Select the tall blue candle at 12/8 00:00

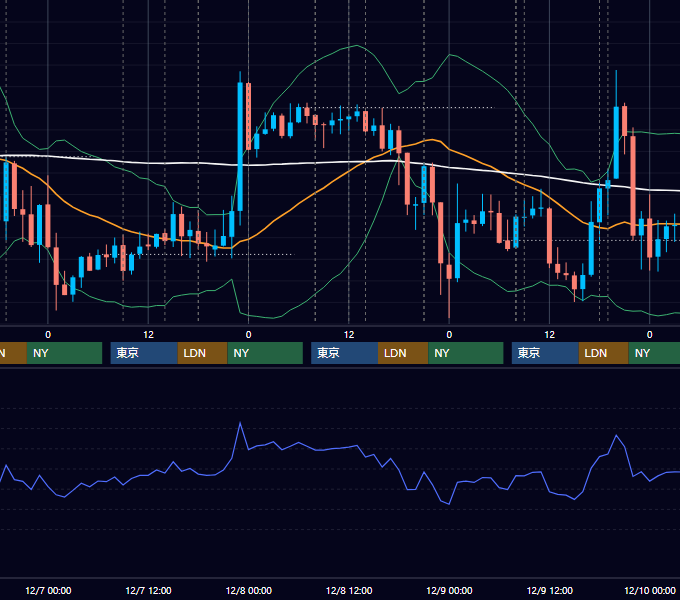tap(240, 147)
